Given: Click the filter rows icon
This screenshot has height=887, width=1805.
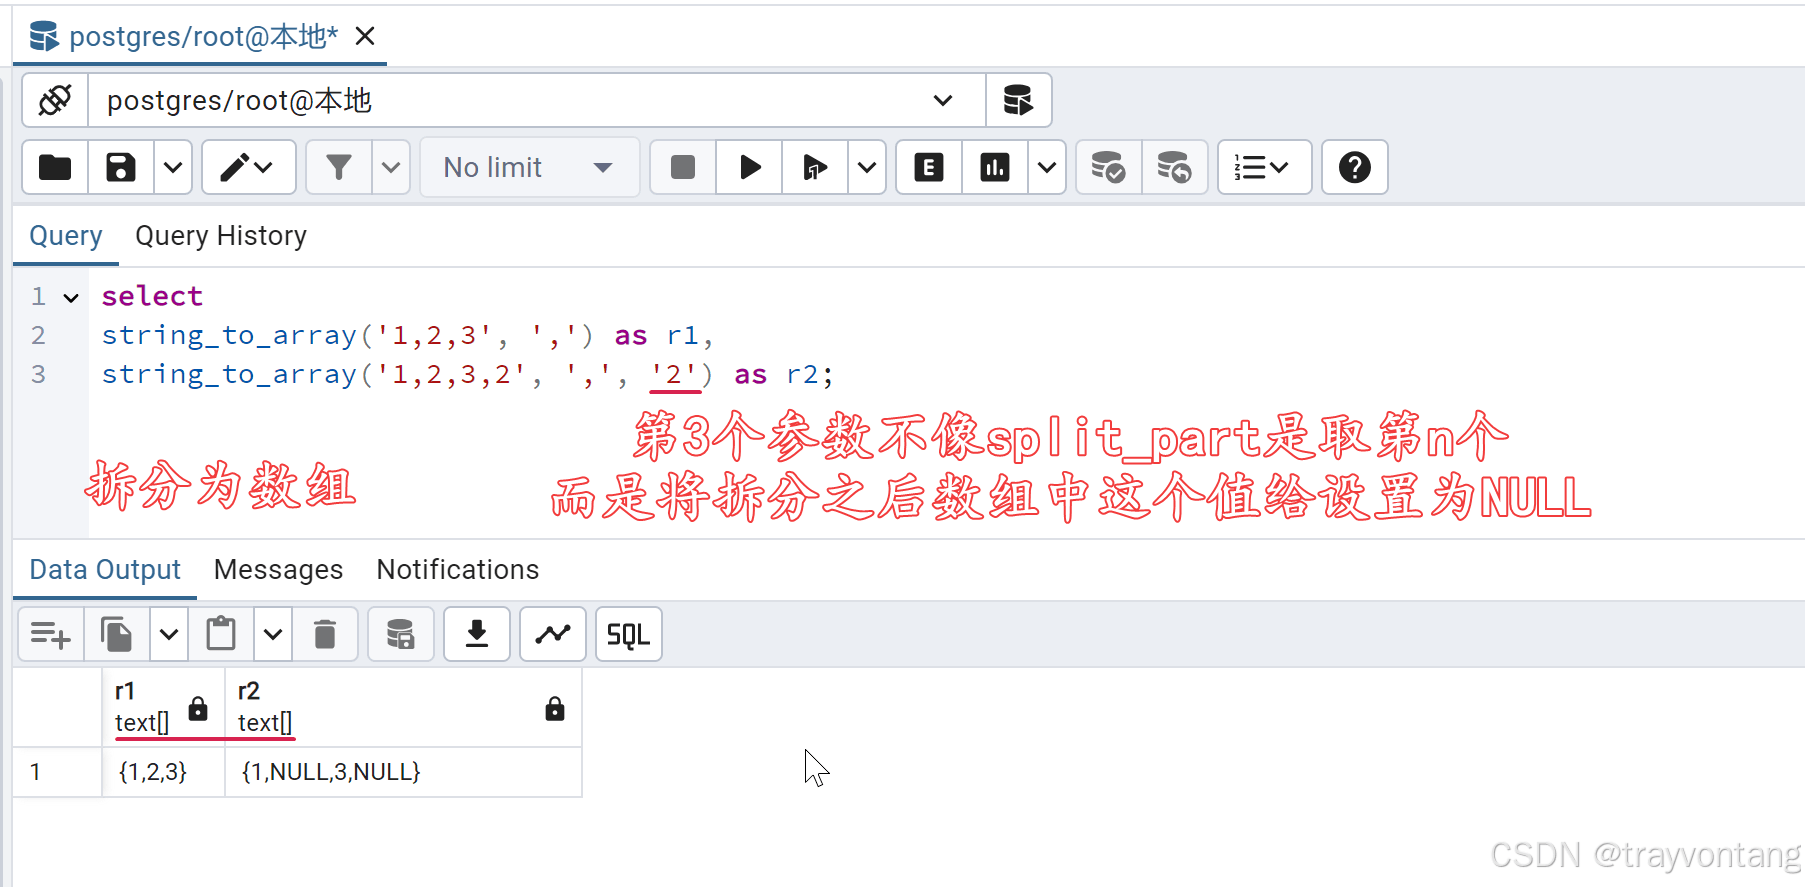Looking at the screenshot, I should [x=339, y=167].
